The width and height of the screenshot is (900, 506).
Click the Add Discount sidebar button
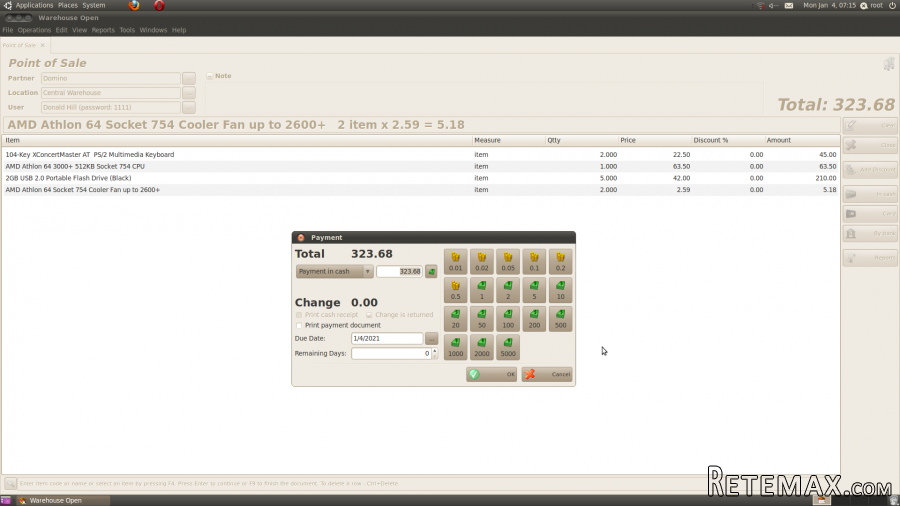pyautogui.click(x=870, y=169)
